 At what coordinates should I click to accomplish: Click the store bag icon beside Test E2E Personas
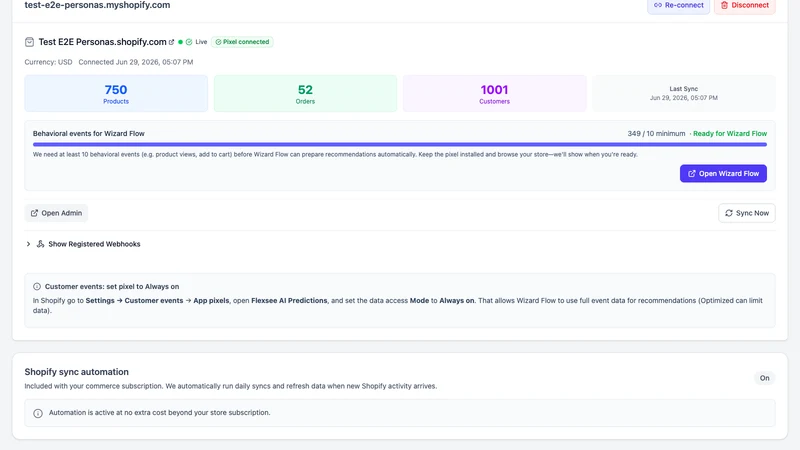[30, 42]
